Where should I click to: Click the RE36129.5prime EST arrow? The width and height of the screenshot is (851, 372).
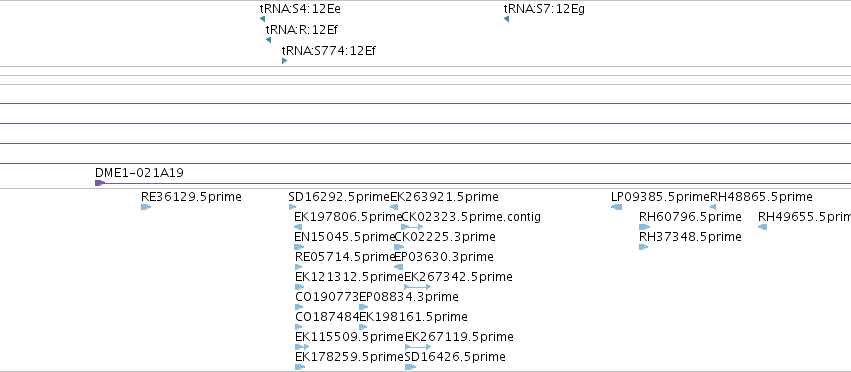145,207
